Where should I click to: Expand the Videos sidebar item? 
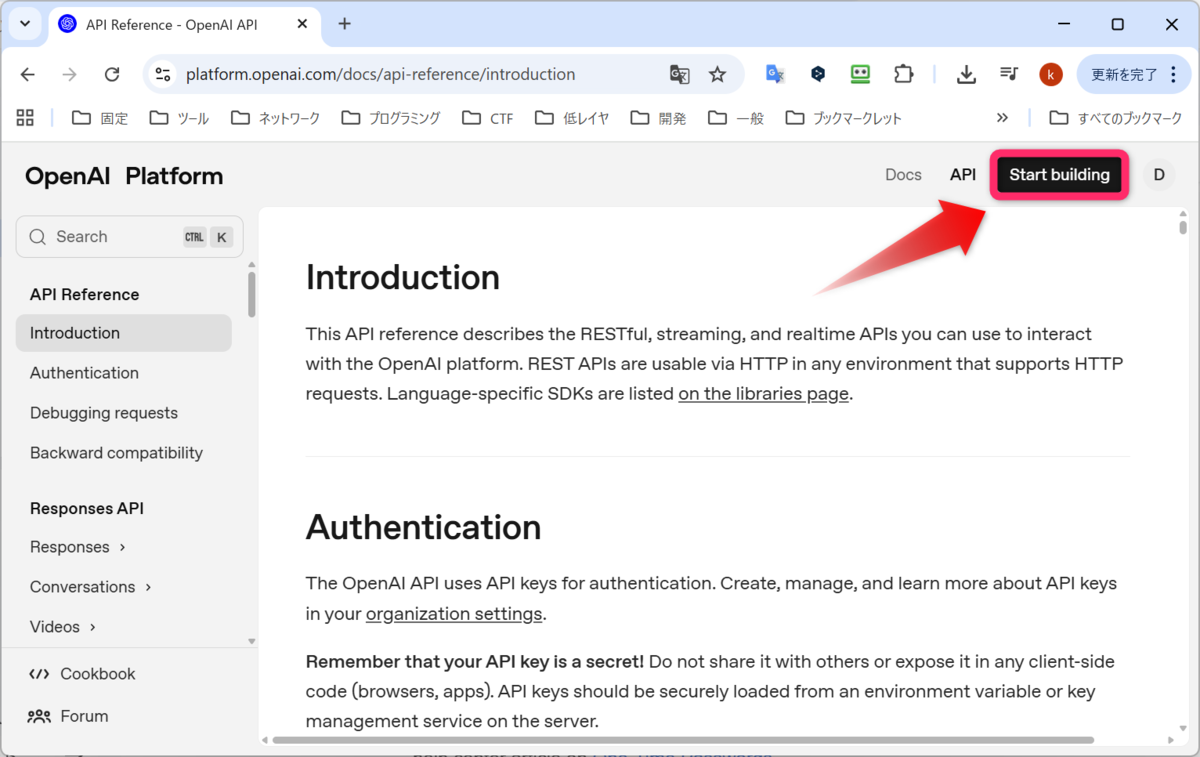(62, 627)
